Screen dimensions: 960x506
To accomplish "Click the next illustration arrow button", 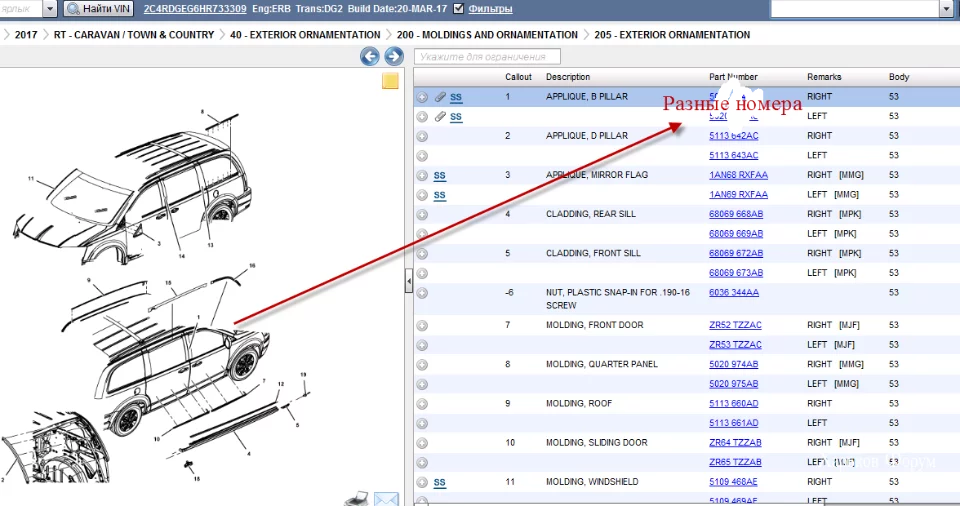I will 394,57.
